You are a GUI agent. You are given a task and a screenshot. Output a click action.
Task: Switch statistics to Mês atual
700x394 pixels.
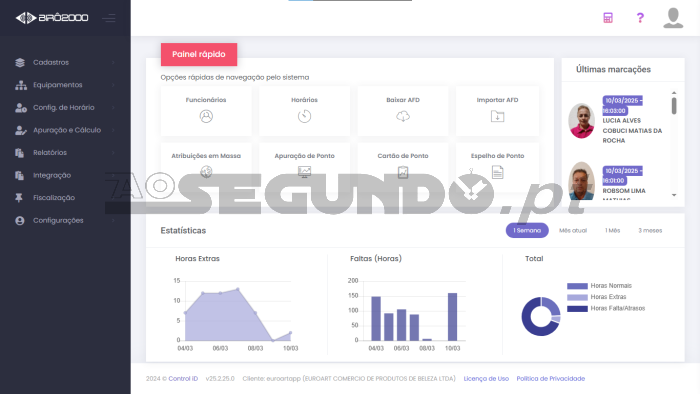tap(573, 230)
